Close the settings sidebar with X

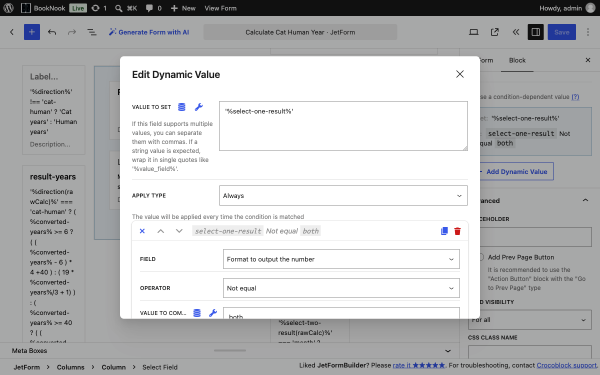pos(588,60)
